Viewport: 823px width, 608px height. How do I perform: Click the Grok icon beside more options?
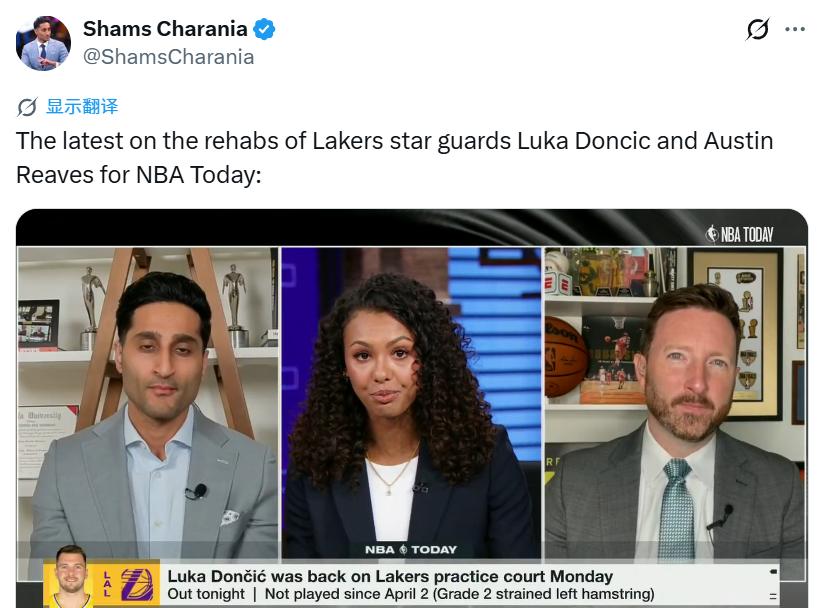(x=757, y=29)
